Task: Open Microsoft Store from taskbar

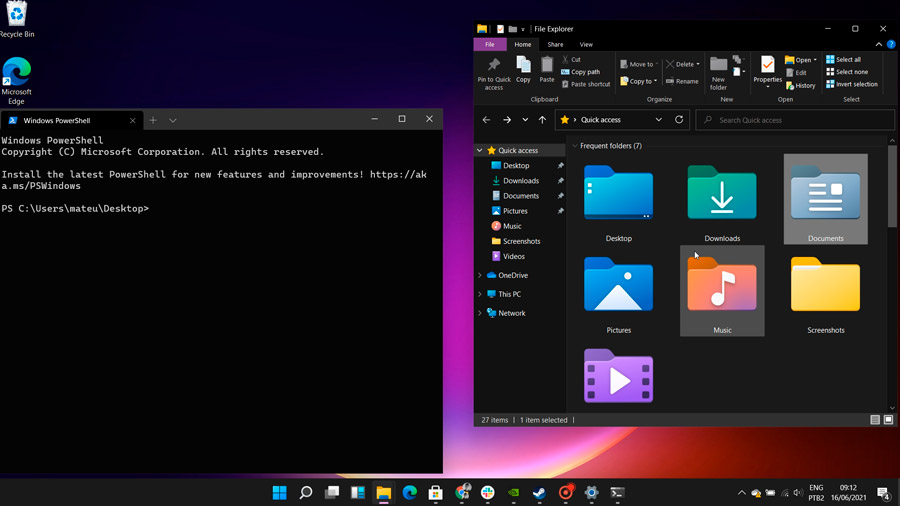Action: [436, 492]
